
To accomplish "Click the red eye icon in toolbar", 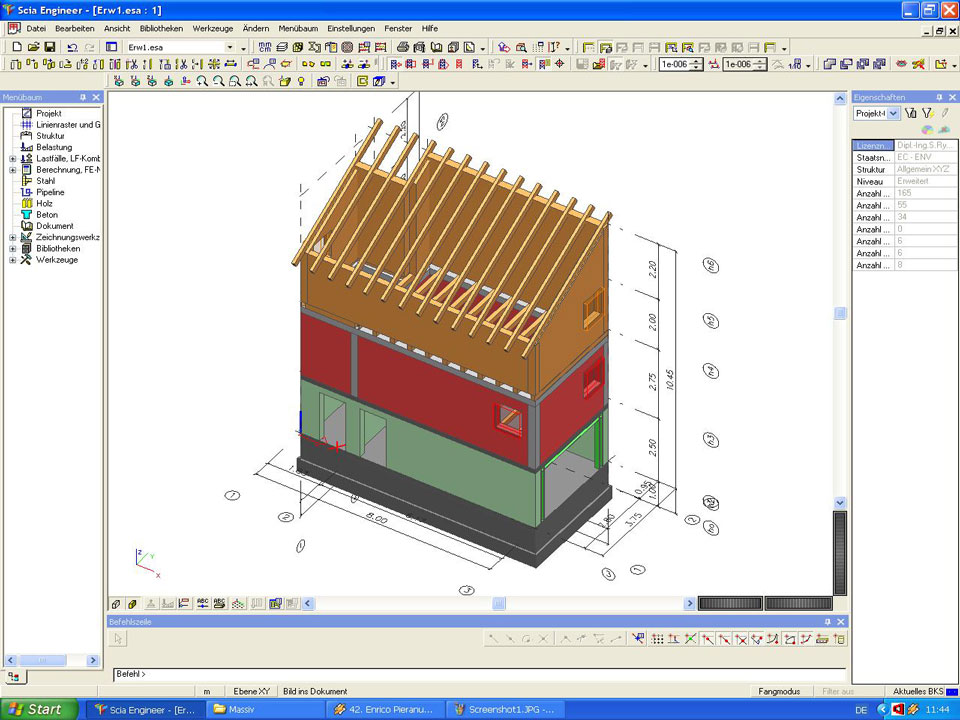I will coord(901,64).
